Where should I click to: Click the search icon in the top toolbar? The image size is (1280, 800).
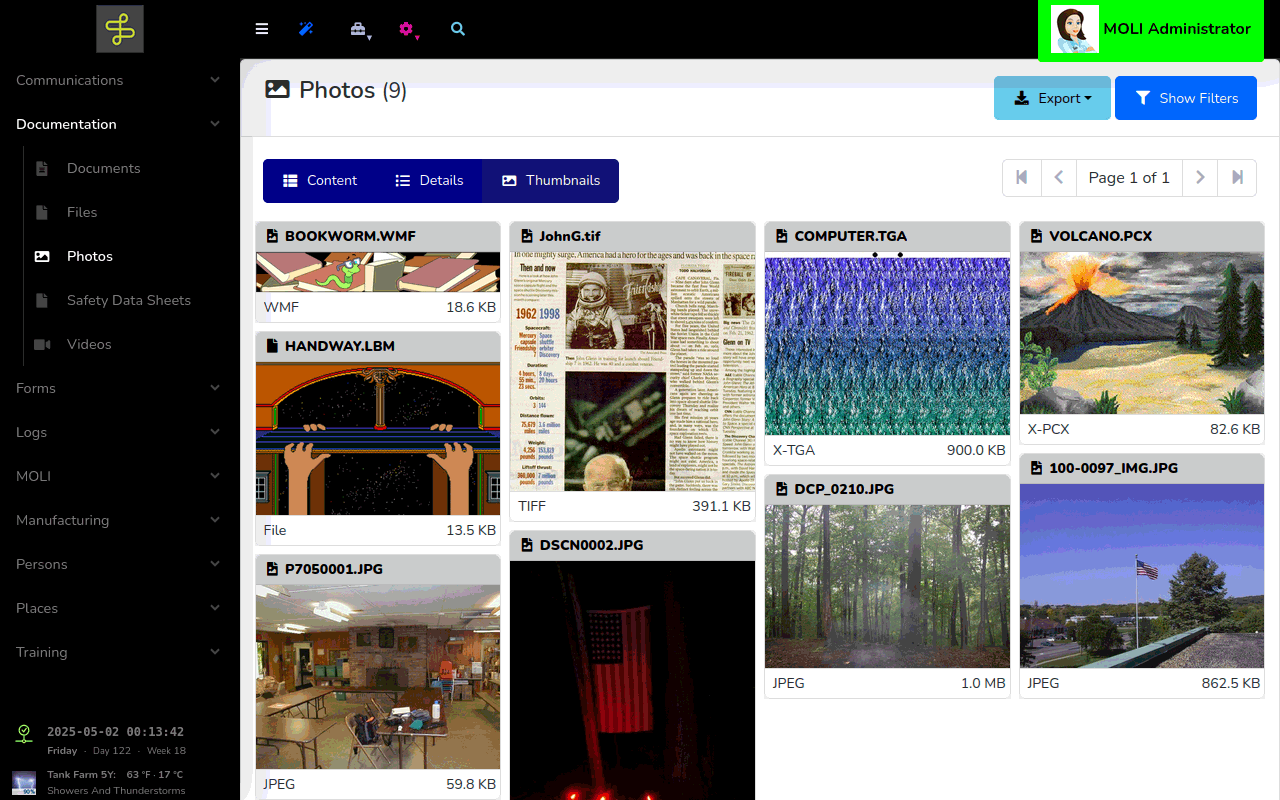click(x=457, y=29)
